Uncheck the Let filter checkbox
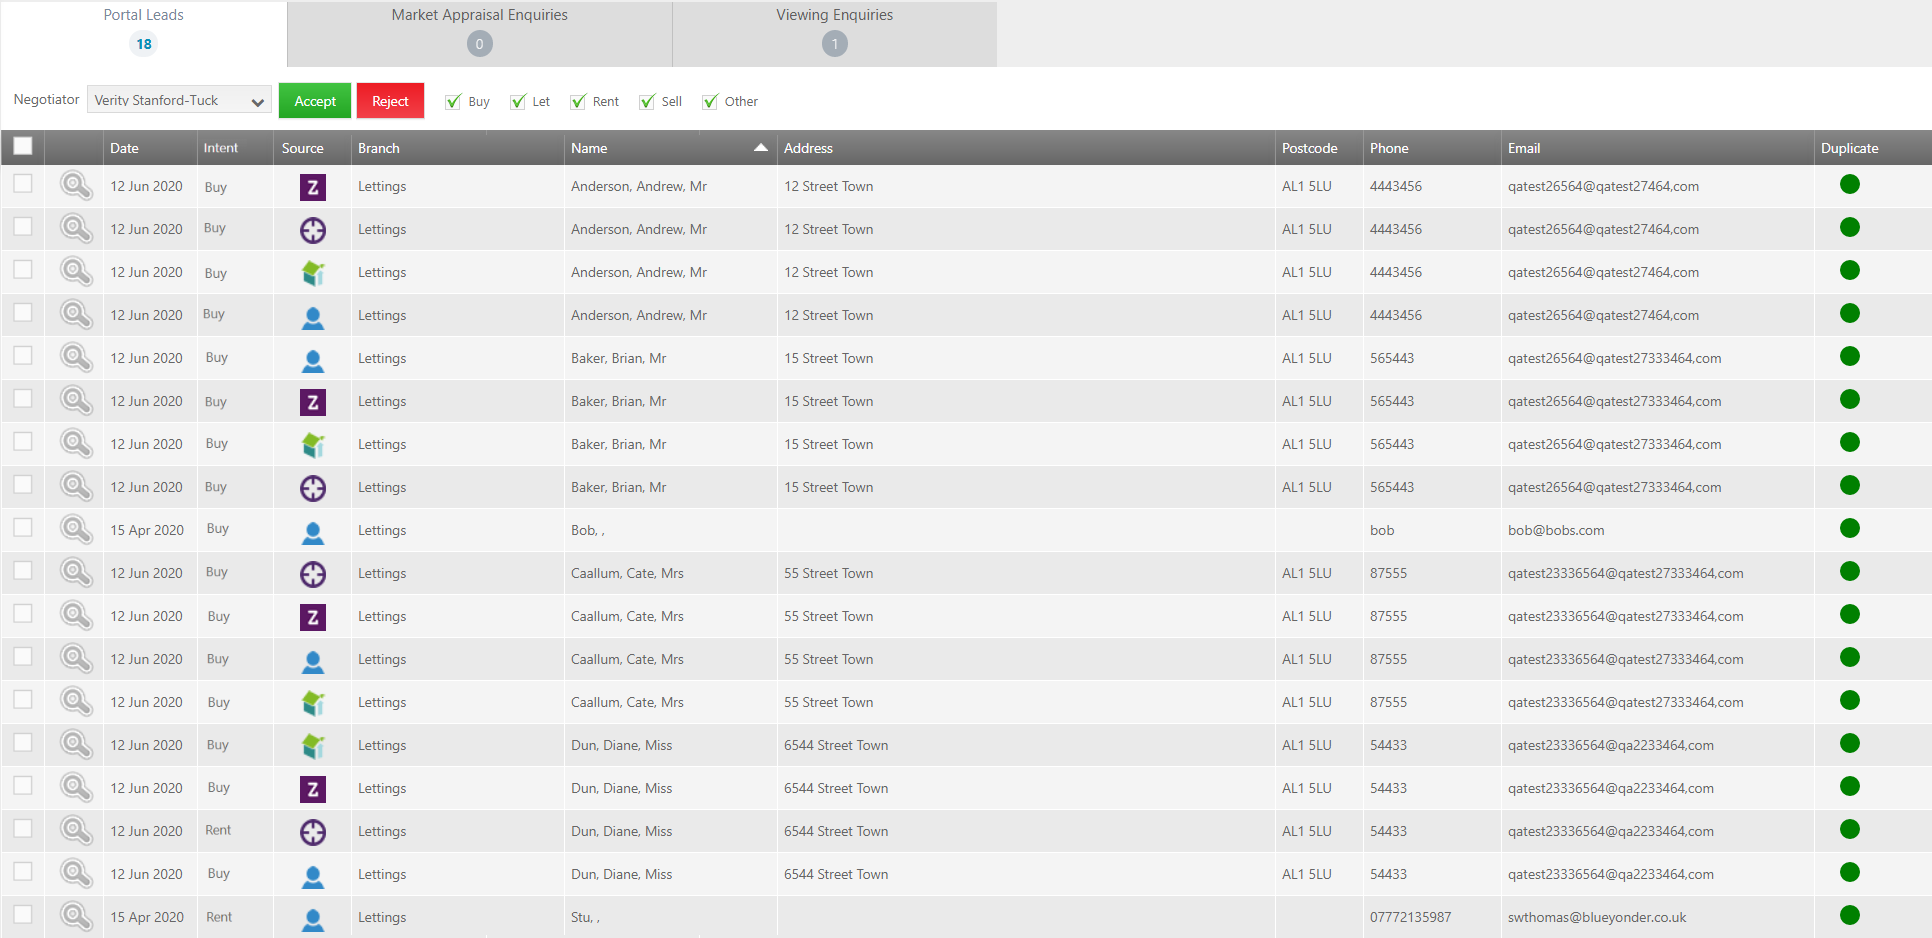This screenshot has width=1932, height=938. (518, 101)
